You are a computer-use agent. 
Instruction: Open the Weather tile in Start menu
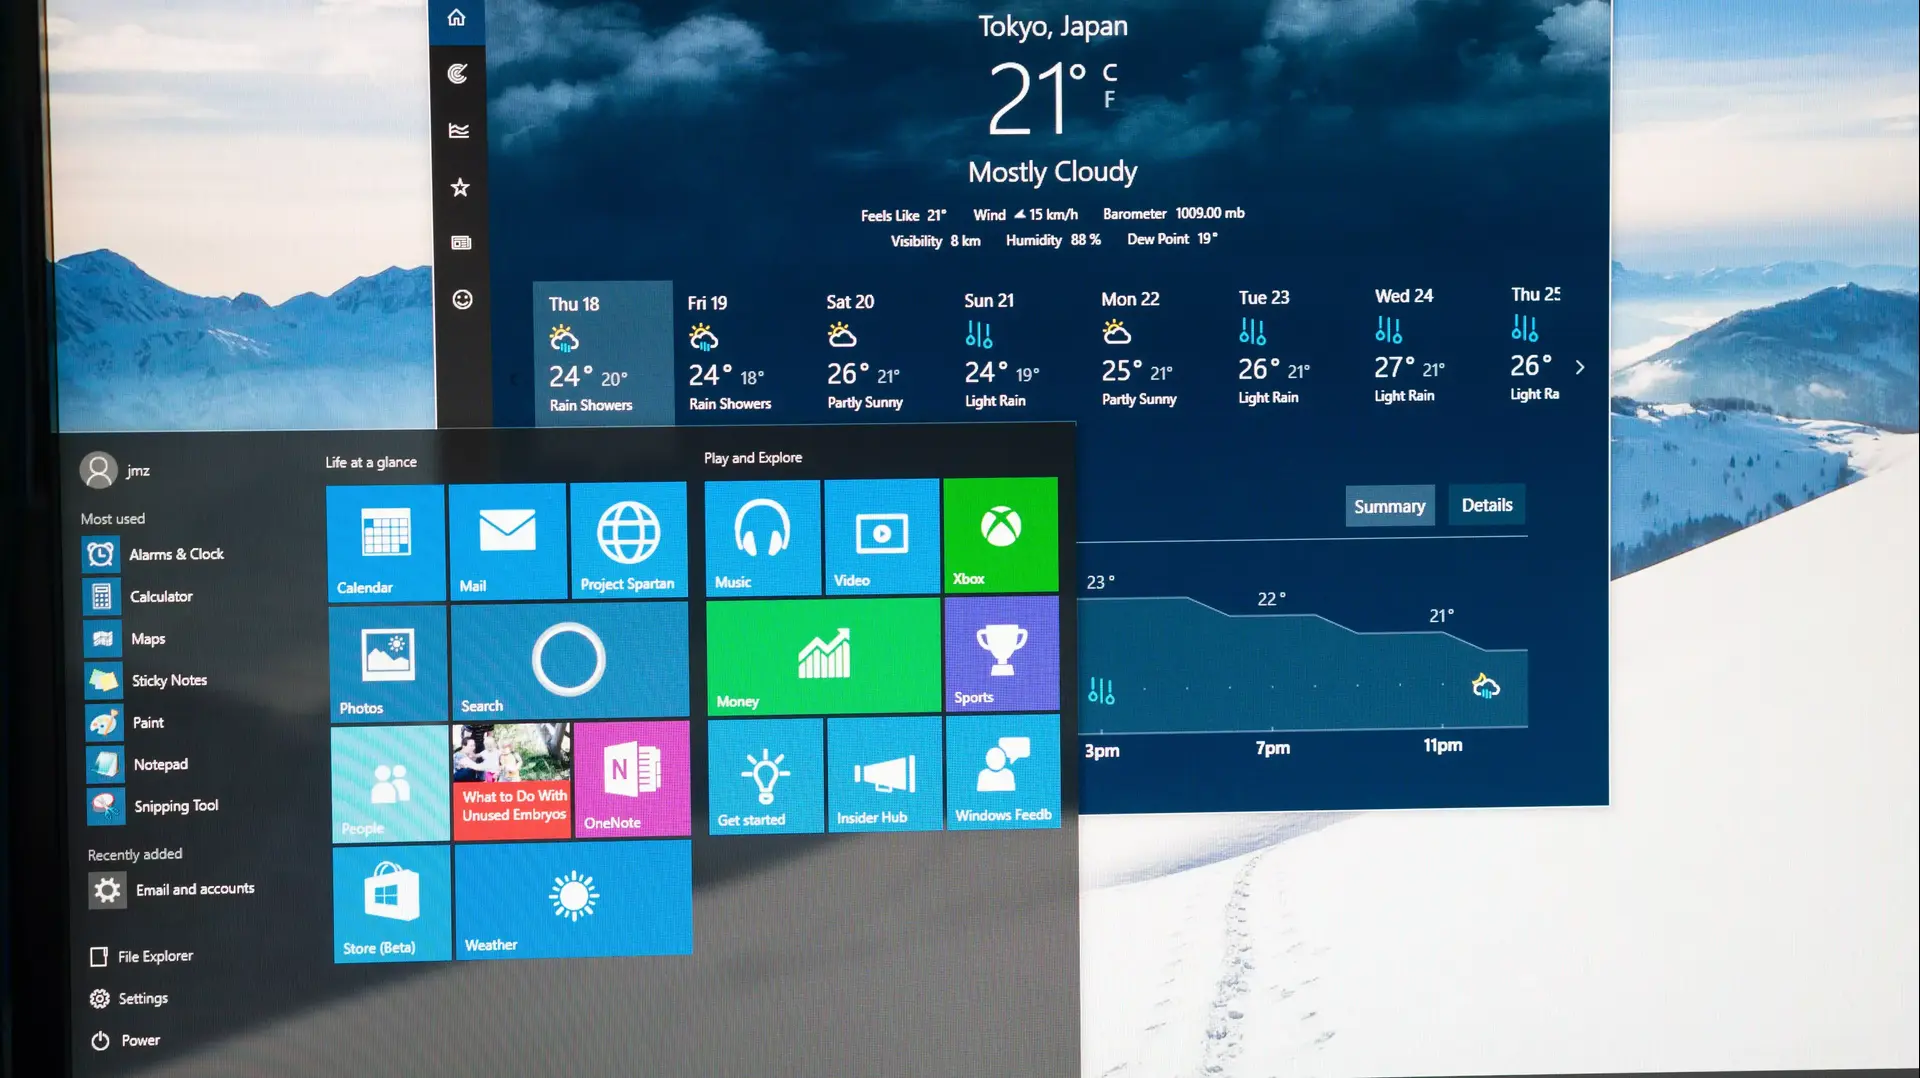(573, 901)
